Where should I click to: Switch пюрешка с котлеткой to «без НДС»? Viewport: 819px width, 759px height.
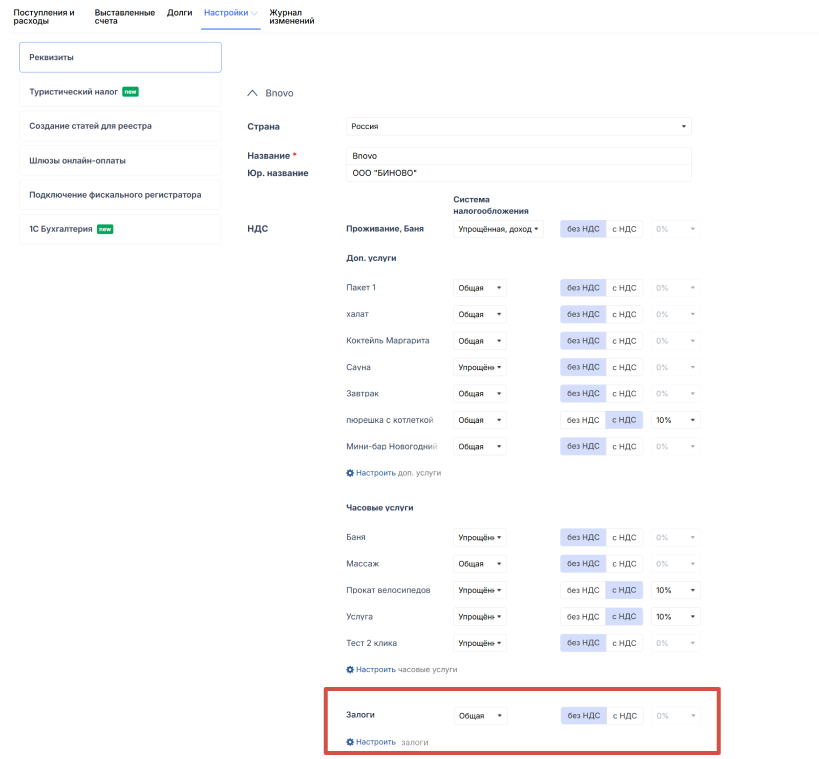pos(583,420)
